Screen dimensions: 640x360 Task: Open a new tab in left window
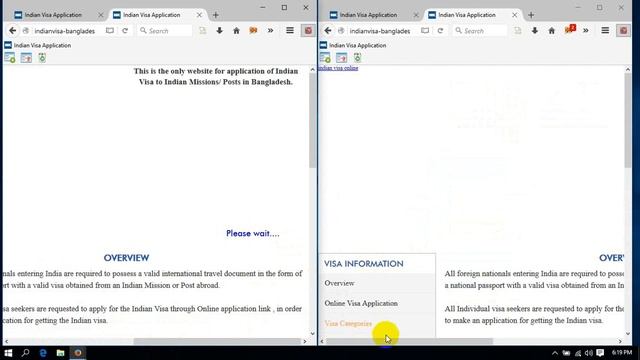[x=216, y=15]
